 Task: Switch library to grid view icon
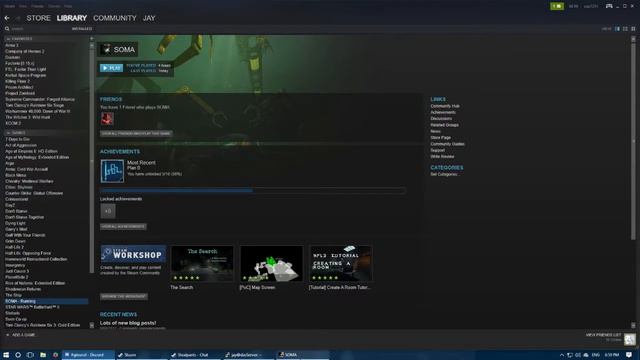click(633, 29)
